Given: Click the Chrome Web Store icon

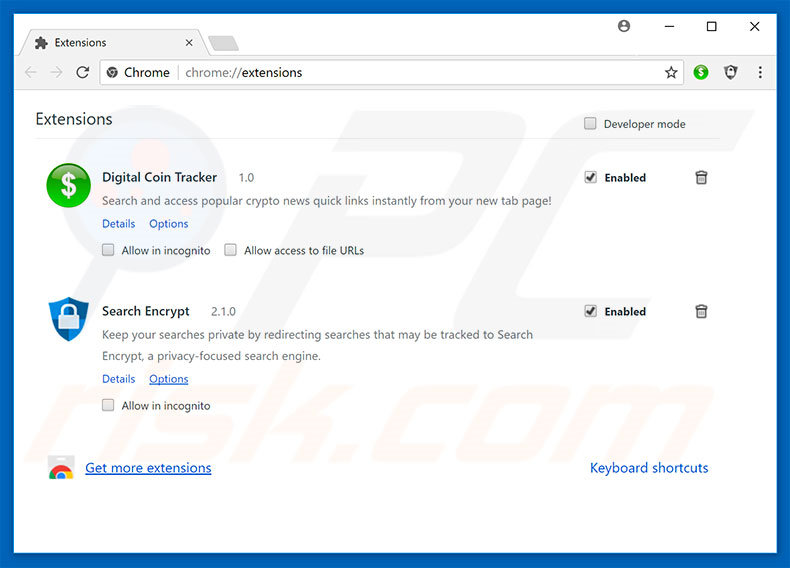Looking at the screenshot, I should 61,467.
